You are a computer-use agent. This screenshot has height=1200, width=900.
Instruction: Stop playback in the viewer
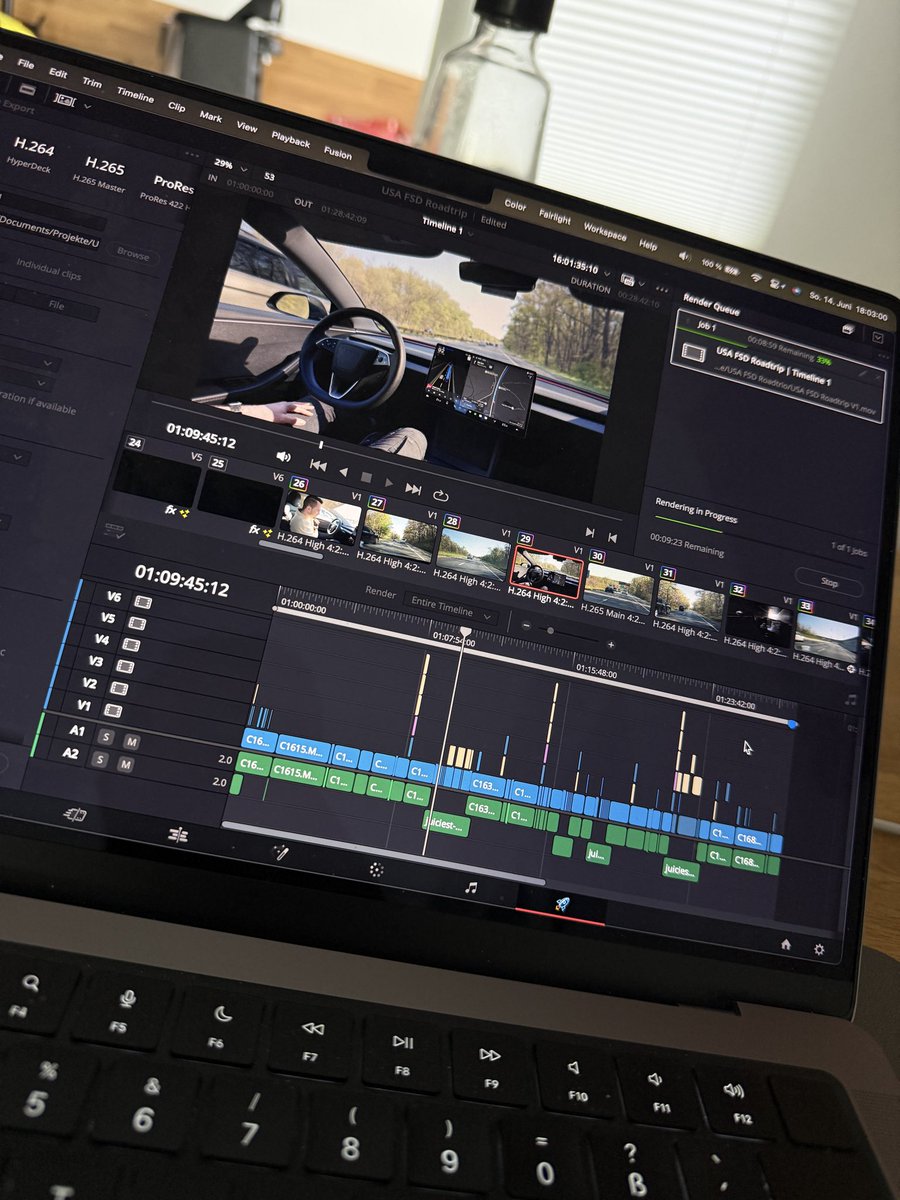coord(366,477)
